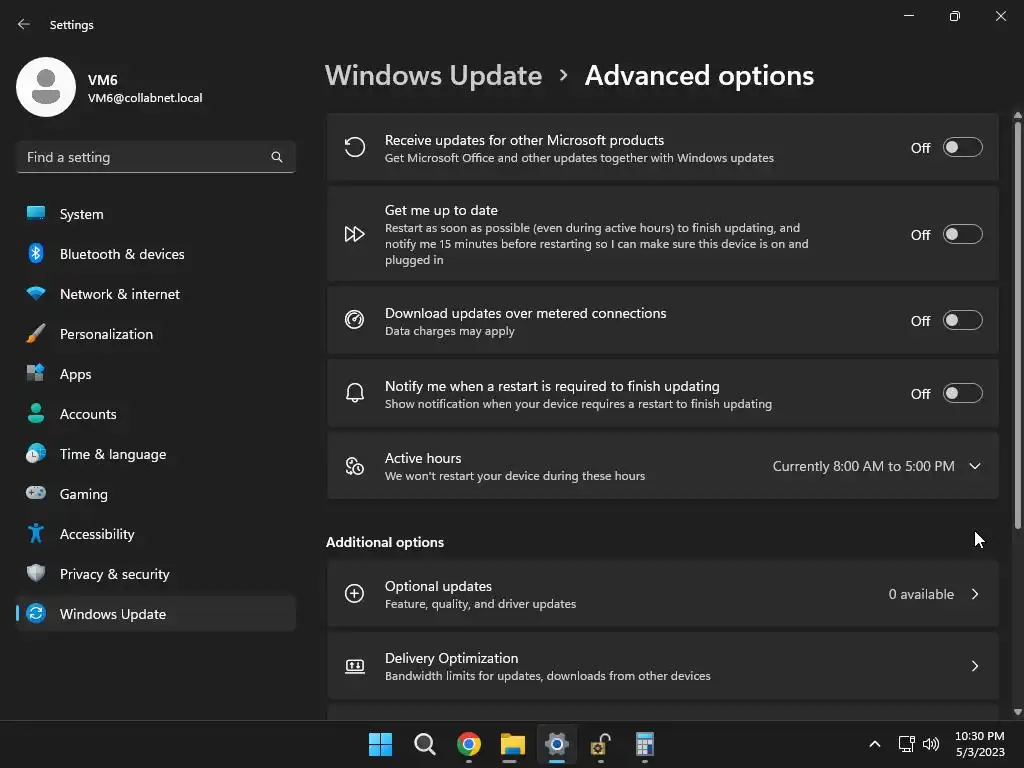Click the Privacy & security shield icon

coord(36,573)
